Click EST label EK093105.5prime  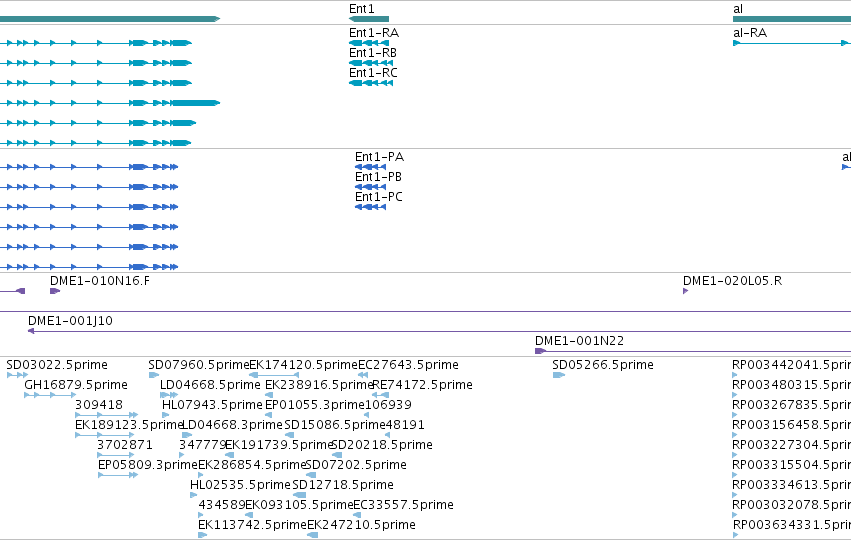click(299, 505)
